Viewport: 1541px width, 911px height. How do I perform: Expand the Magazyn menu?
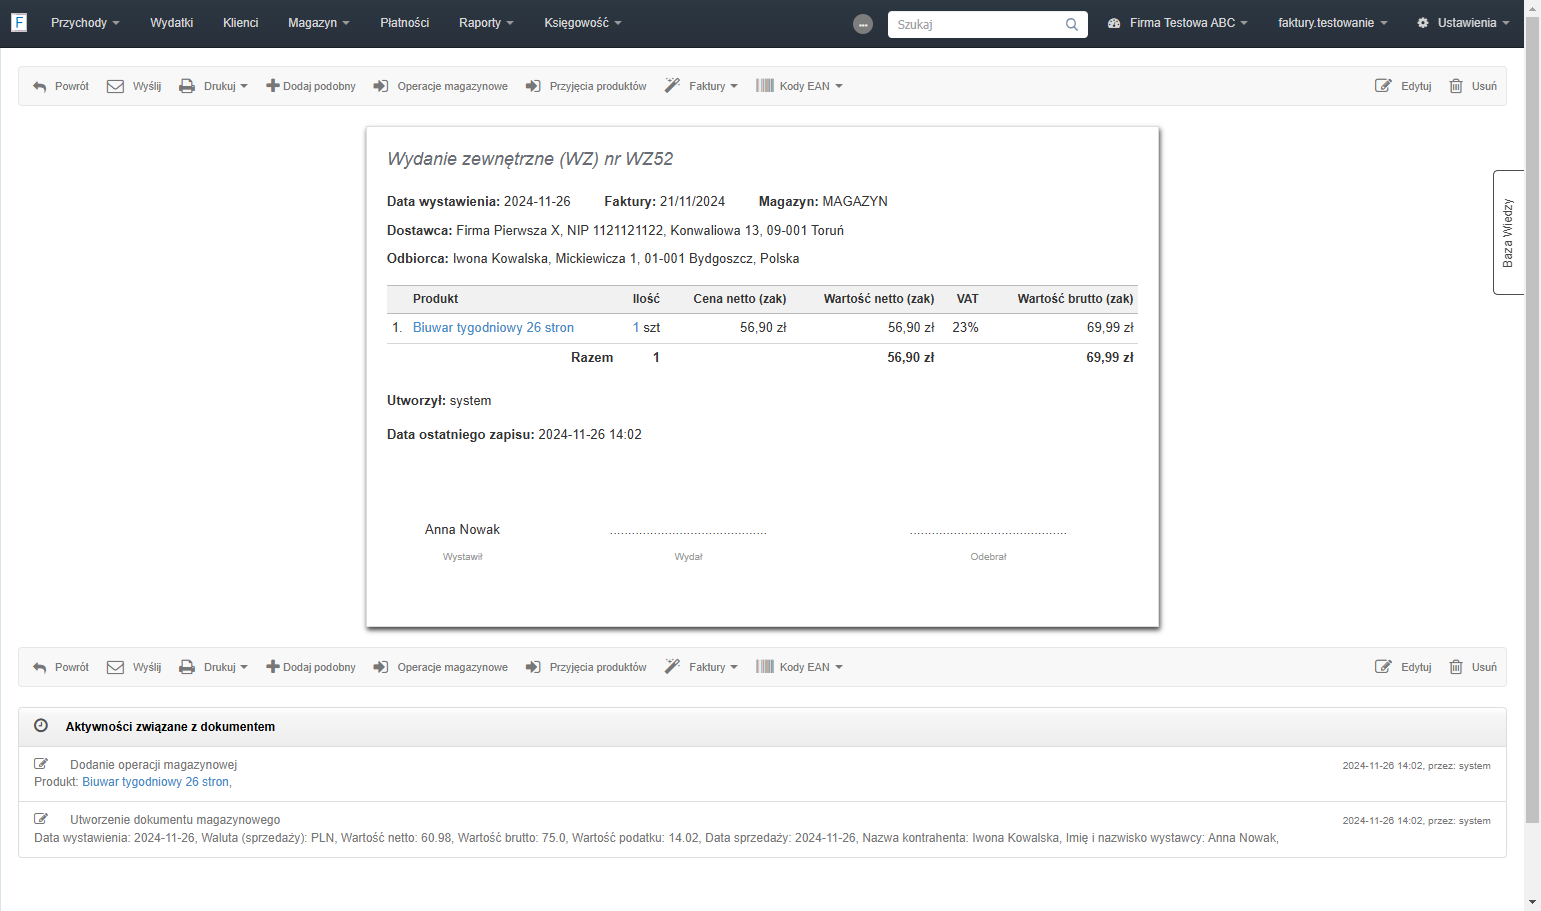tap(319, 23)
